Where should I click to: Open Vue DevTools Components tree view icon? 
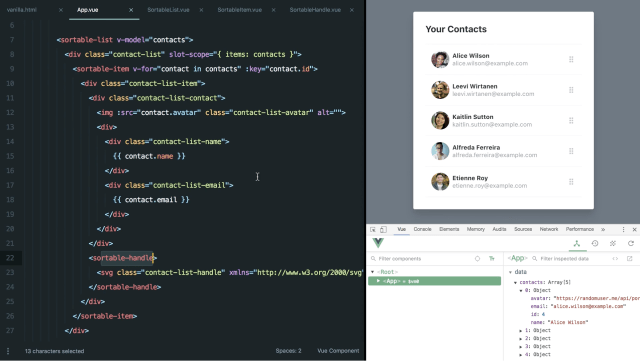pyautogui.click(x=577, y=243)
